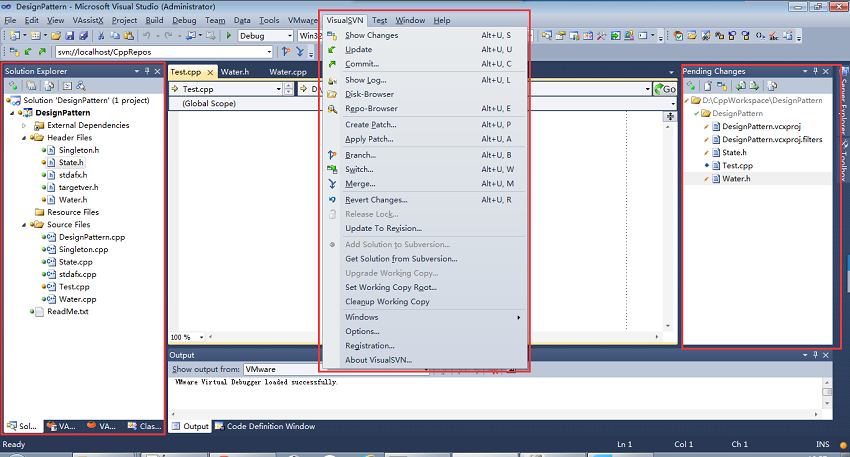Select DesignPattern.vcxproj in Pending Changes
This screenshot has height=457, width=850.
(761, 126)
